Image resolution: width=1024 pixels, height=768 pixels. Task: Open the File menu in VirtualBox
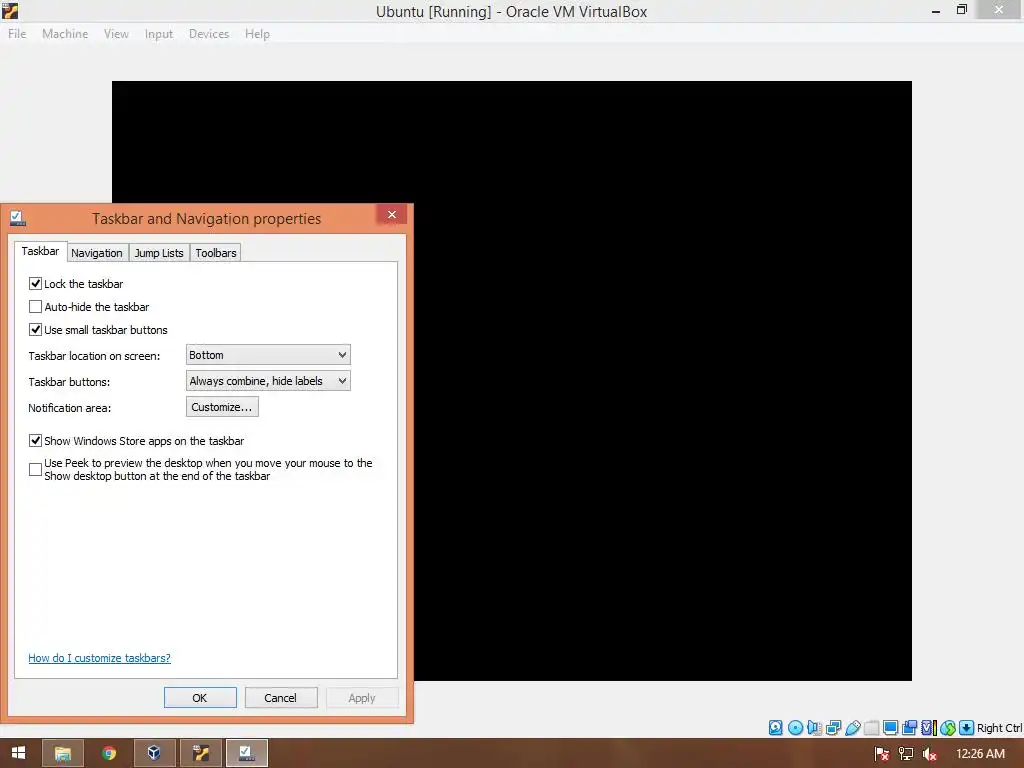[x=17, y=33]
